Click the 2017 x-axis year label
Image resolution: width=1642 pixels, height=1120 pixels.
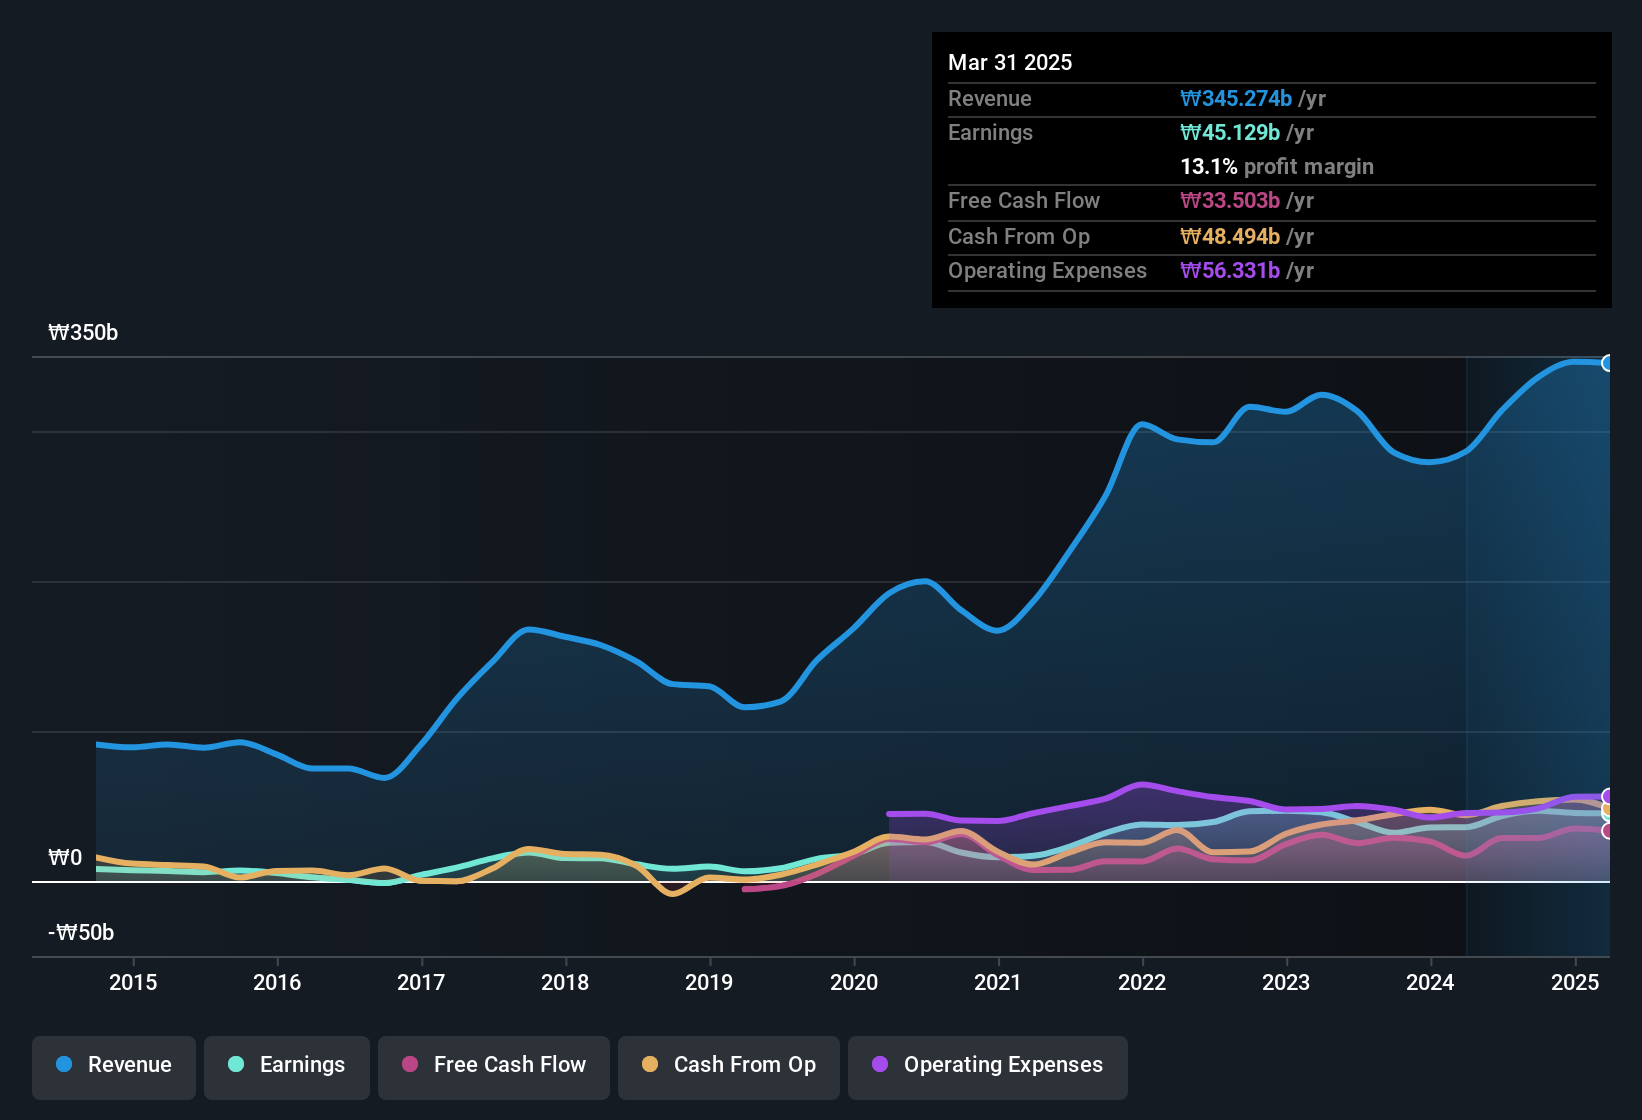click(x=421, y=982)
